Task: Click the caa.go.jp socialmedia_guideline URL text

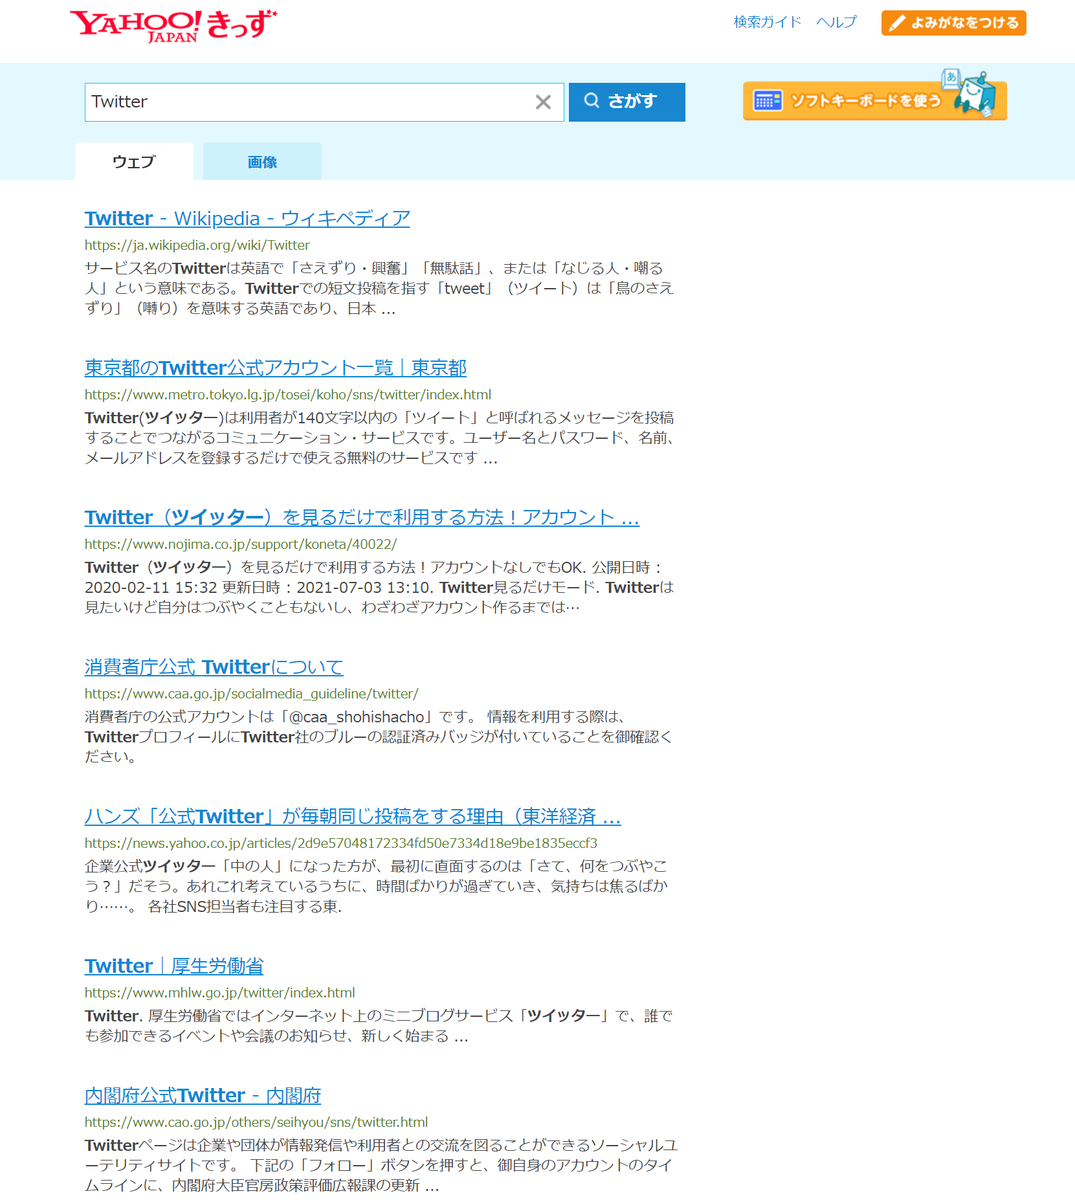Action: [x=251, y=694]
